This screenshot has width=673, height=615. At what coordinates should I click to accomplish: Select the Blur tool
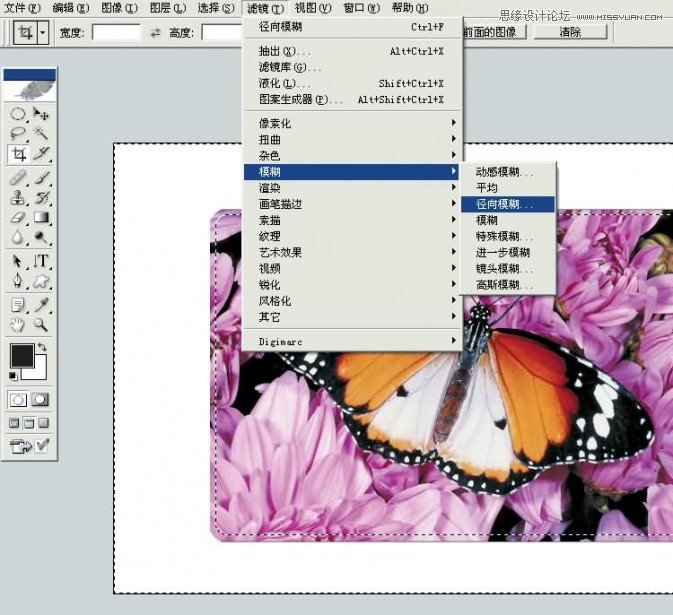coord(18,237)
